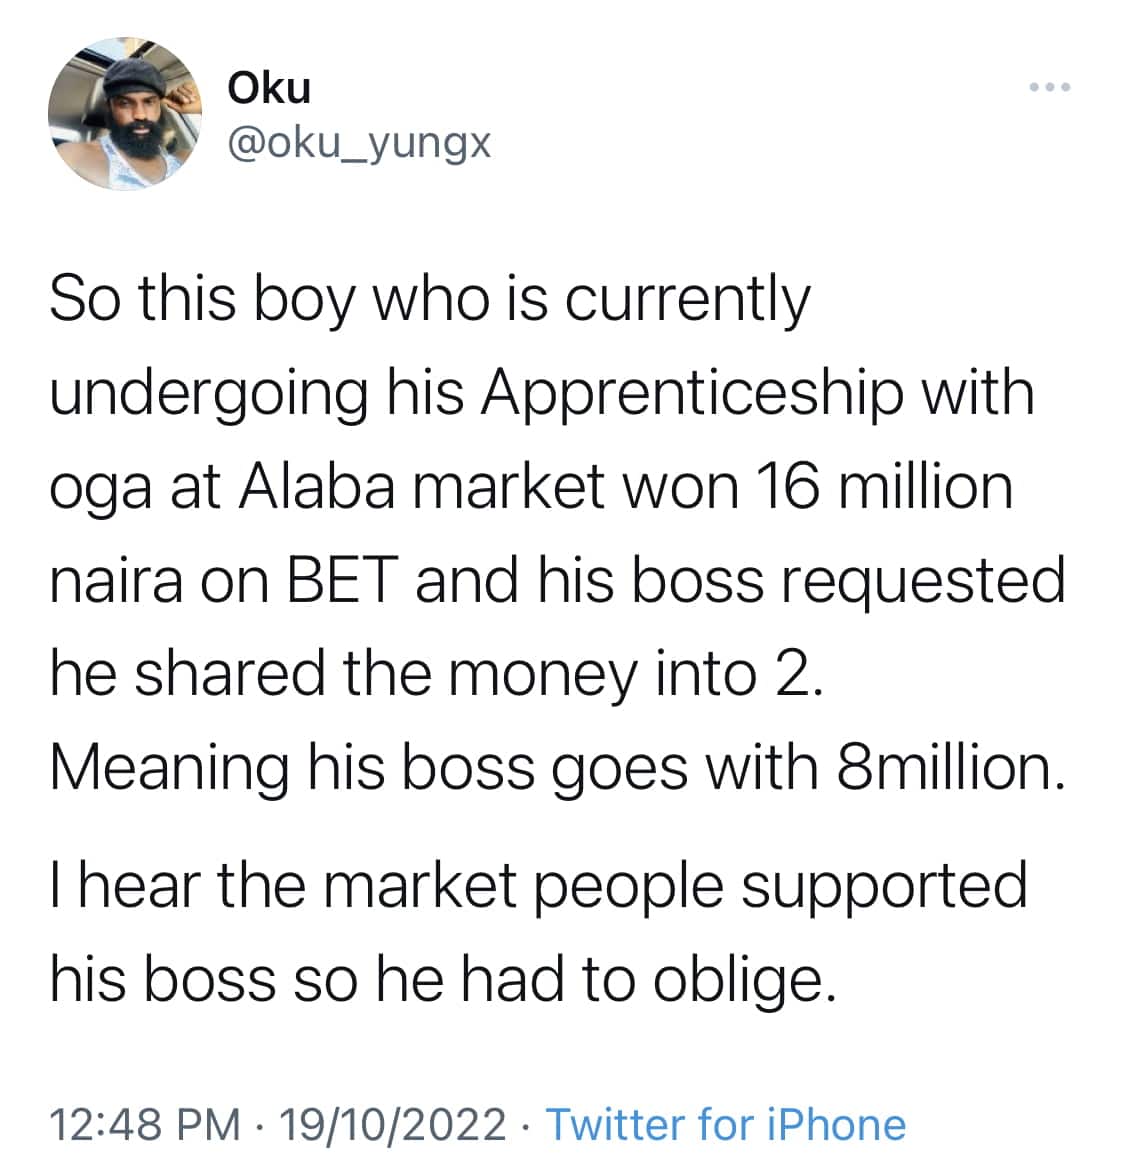Tap the word oga in the tweet
1125x1174 pixels.
coord(100,490)
